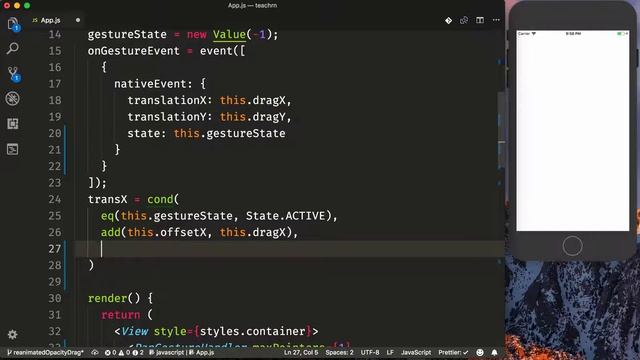The width and height of the screenshot is (640, 360).
Task: Open the Debug icon in activity bar
Action: tap(13, 98)
